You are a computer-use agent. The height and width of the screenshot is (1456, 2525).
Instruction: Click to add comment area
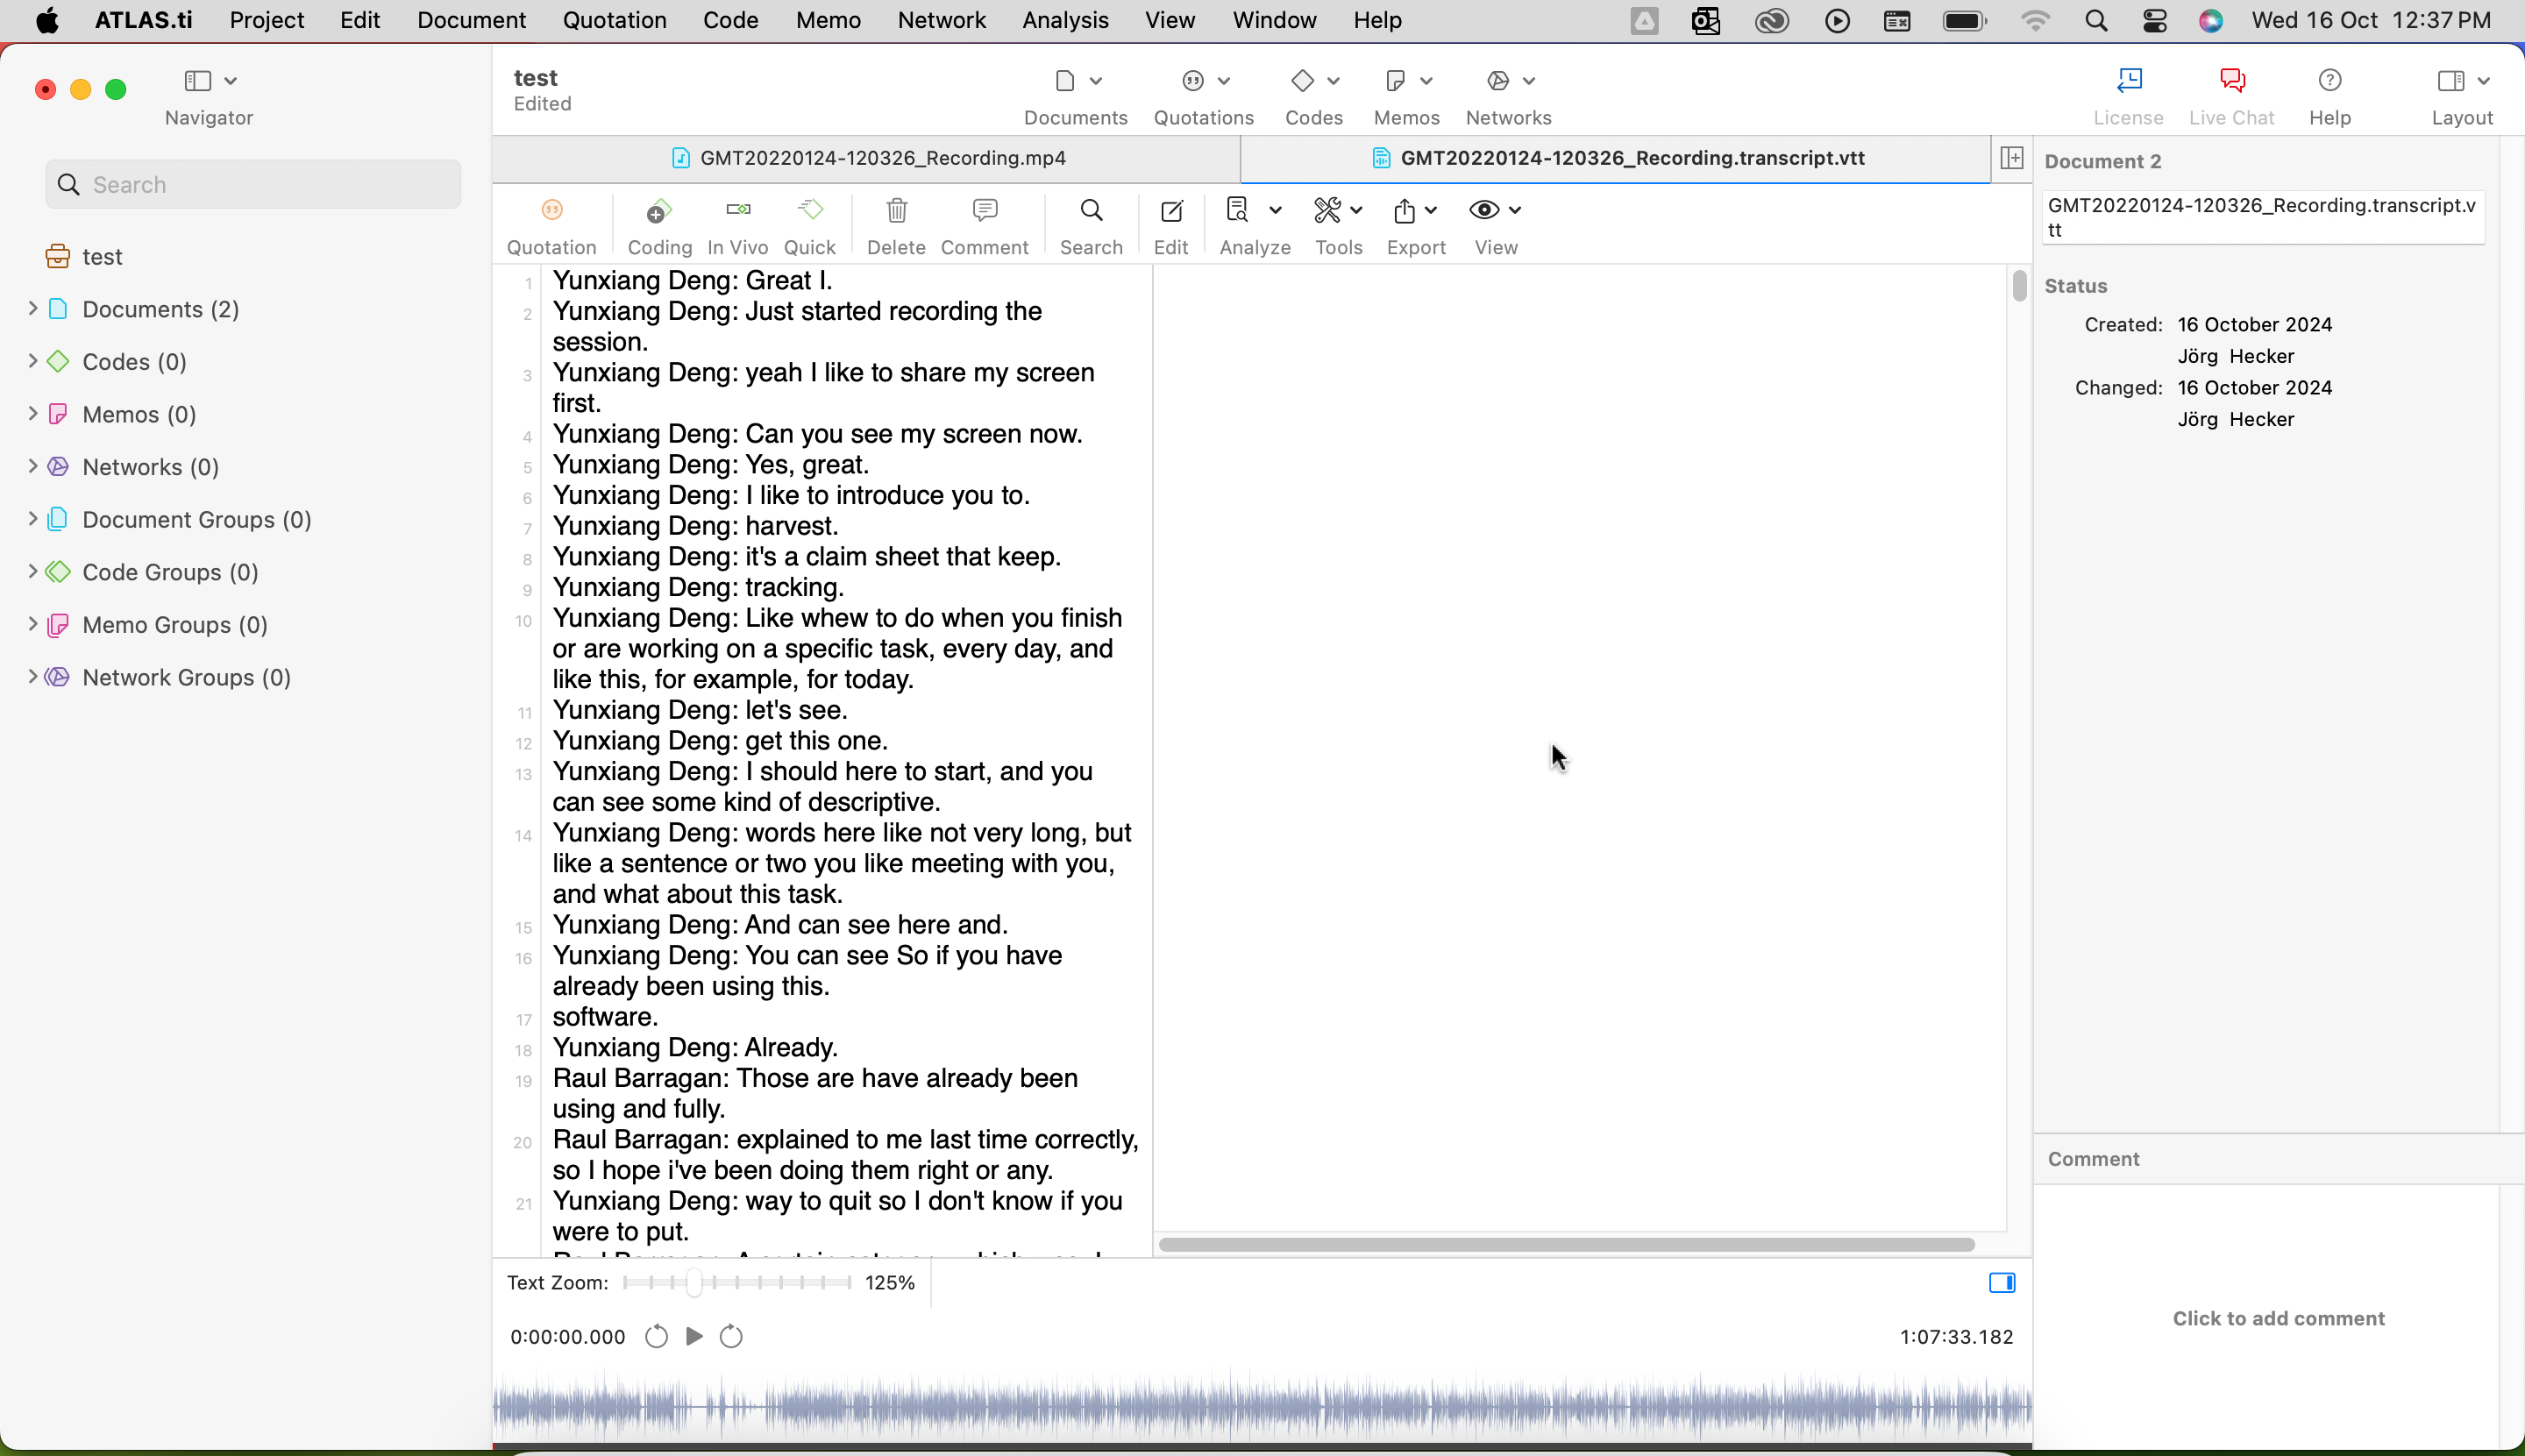[x=2278, y=1318]
